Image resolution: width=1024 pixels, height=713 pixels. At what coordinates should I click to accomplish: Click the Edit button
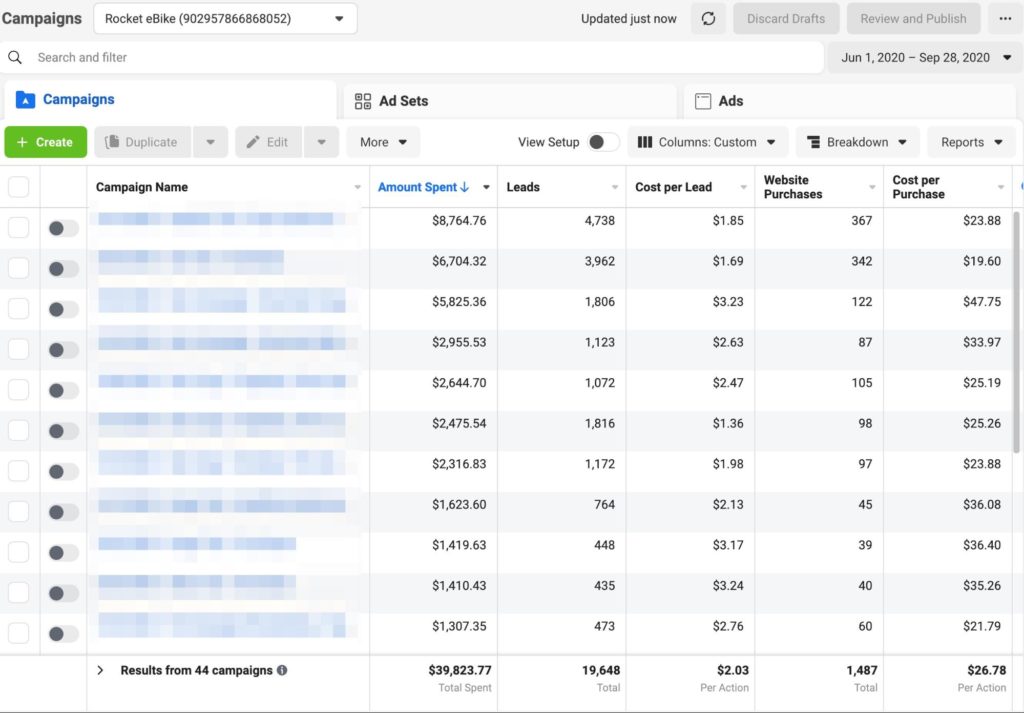click(268, 142)
